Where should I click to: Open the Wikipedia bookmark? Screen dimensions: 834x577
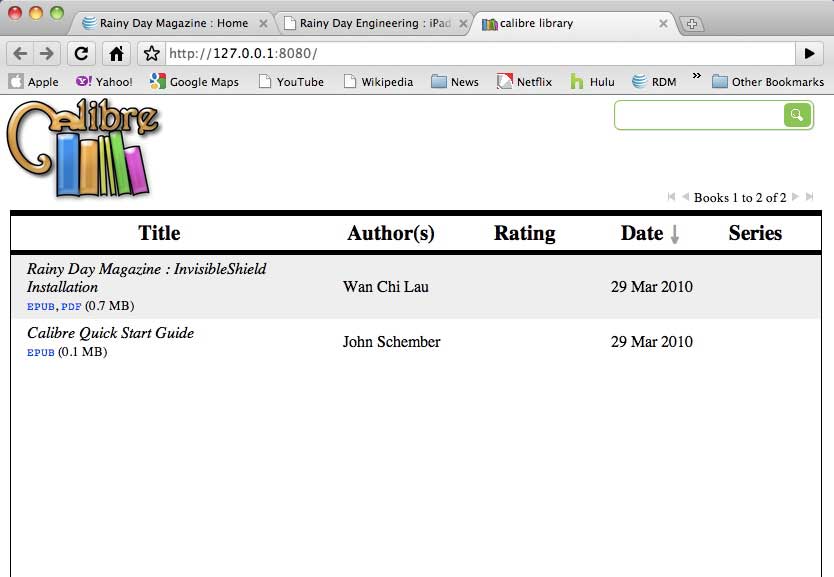coord(379,82)
